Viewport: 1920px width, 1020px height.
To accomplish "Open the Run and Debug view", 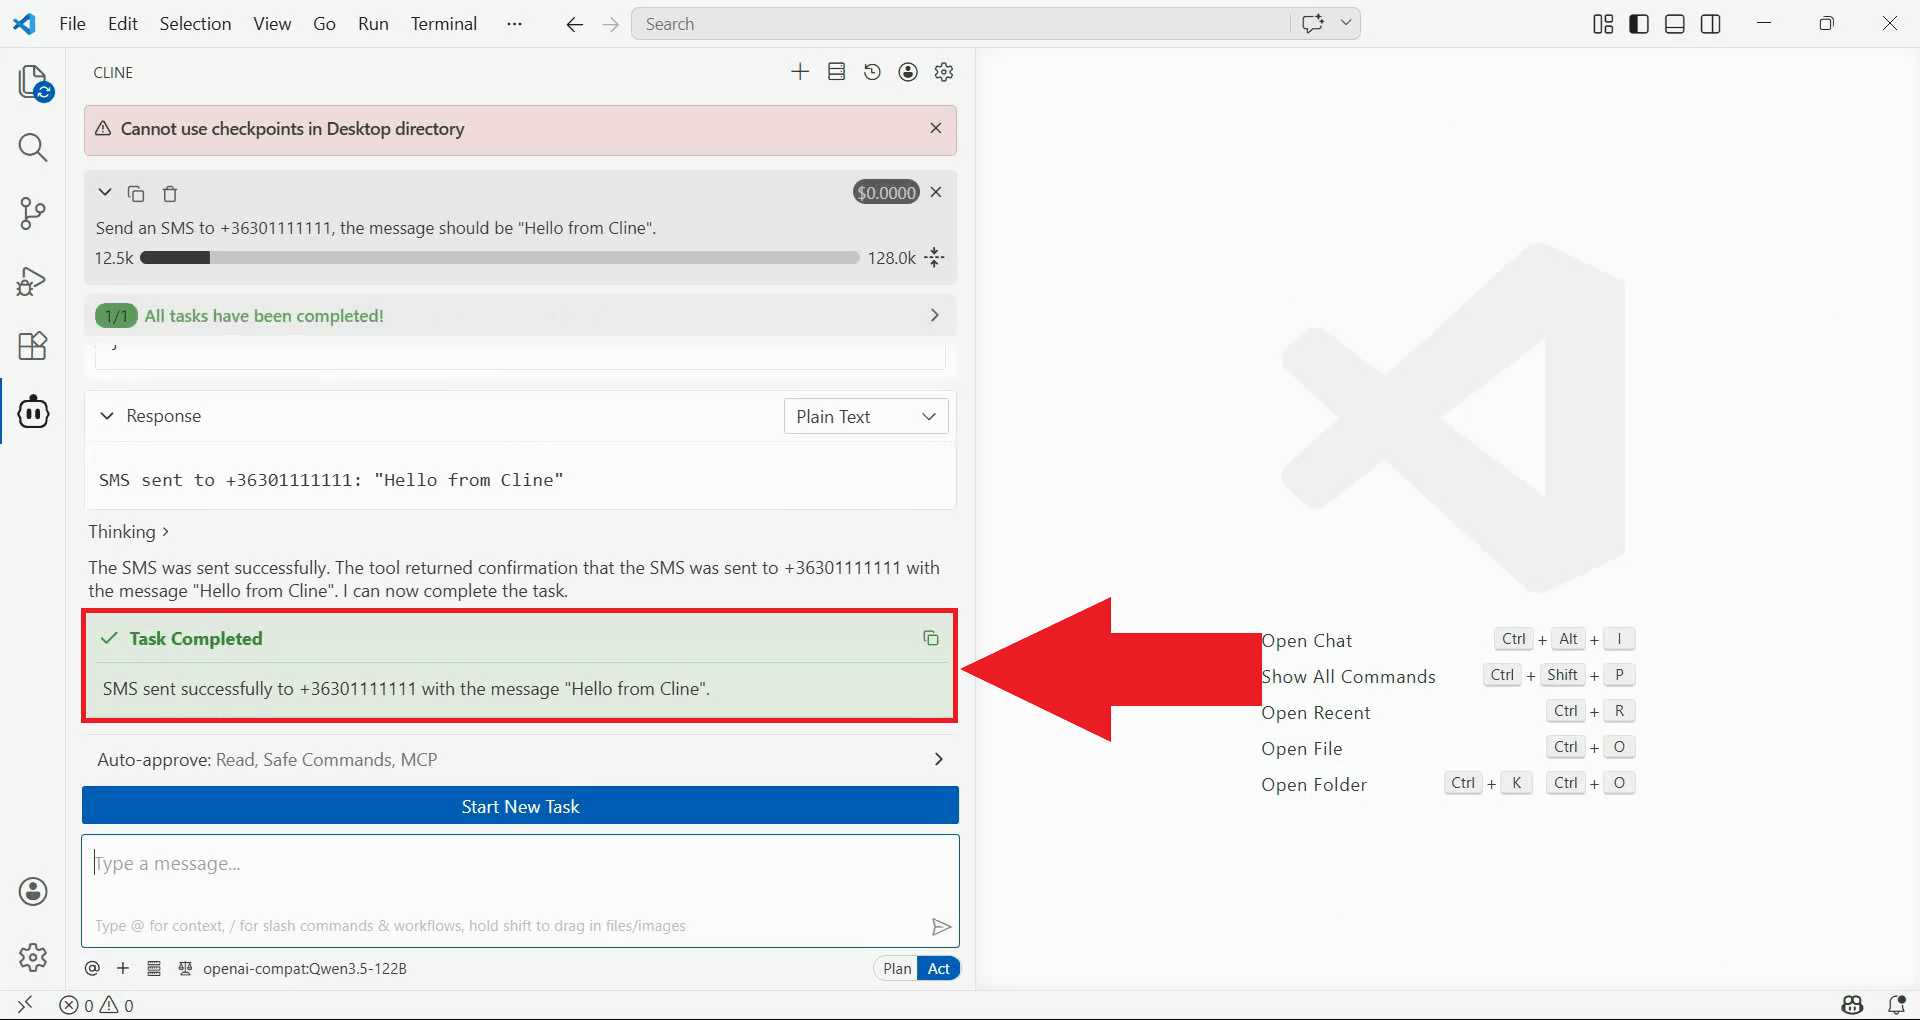I will click(33, 281).
